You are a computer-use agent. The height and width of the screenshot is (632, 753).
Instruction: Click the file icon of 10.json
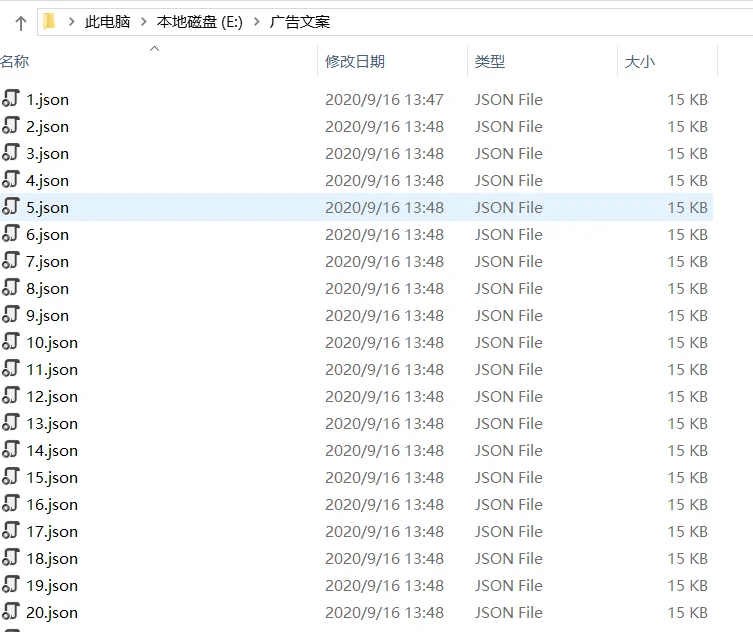coord(11,341)
